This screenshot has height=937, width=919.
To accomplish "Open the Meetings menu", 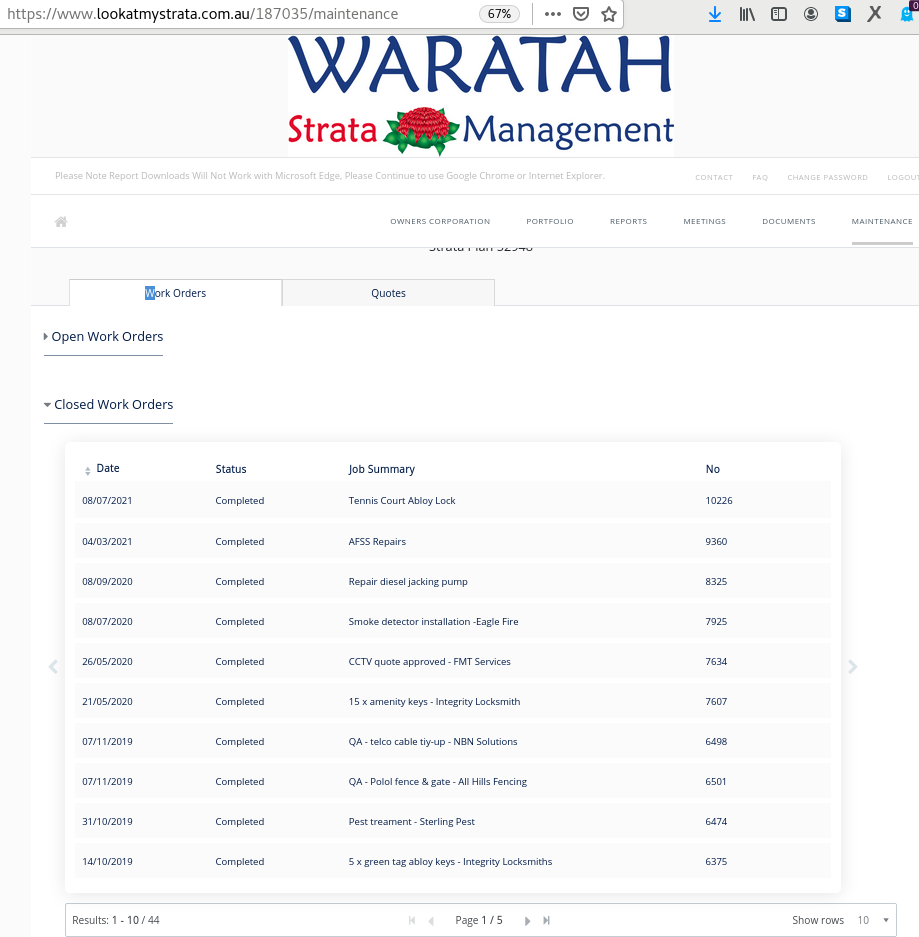I will coord(704,222).
